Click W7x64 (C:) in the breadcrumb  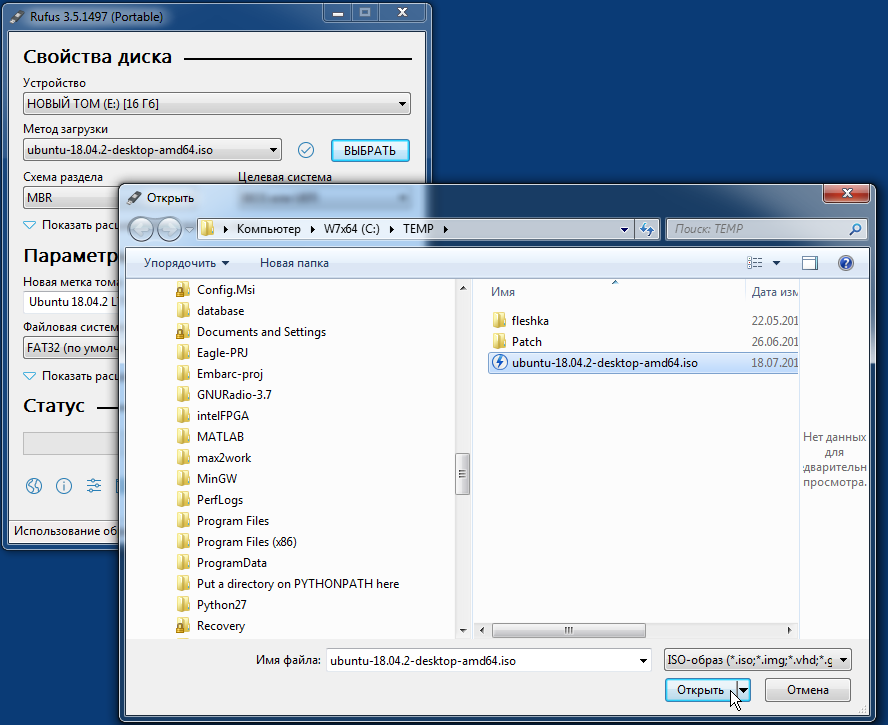(x=352, y=229)
